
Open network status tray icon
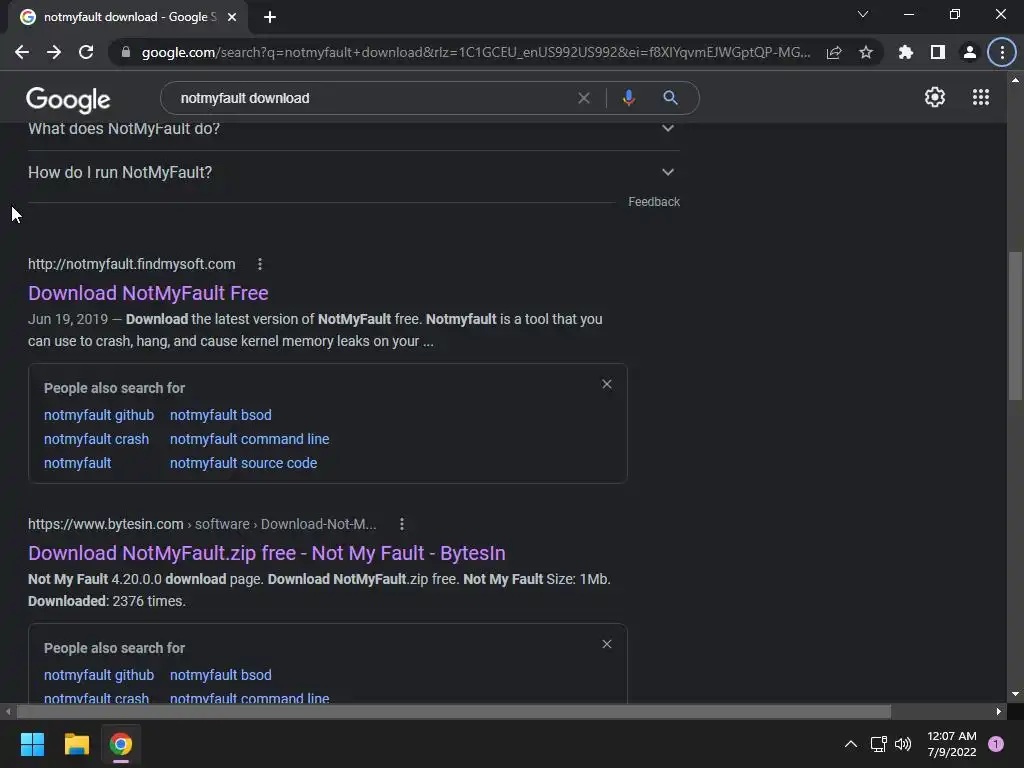pos(878,744)
